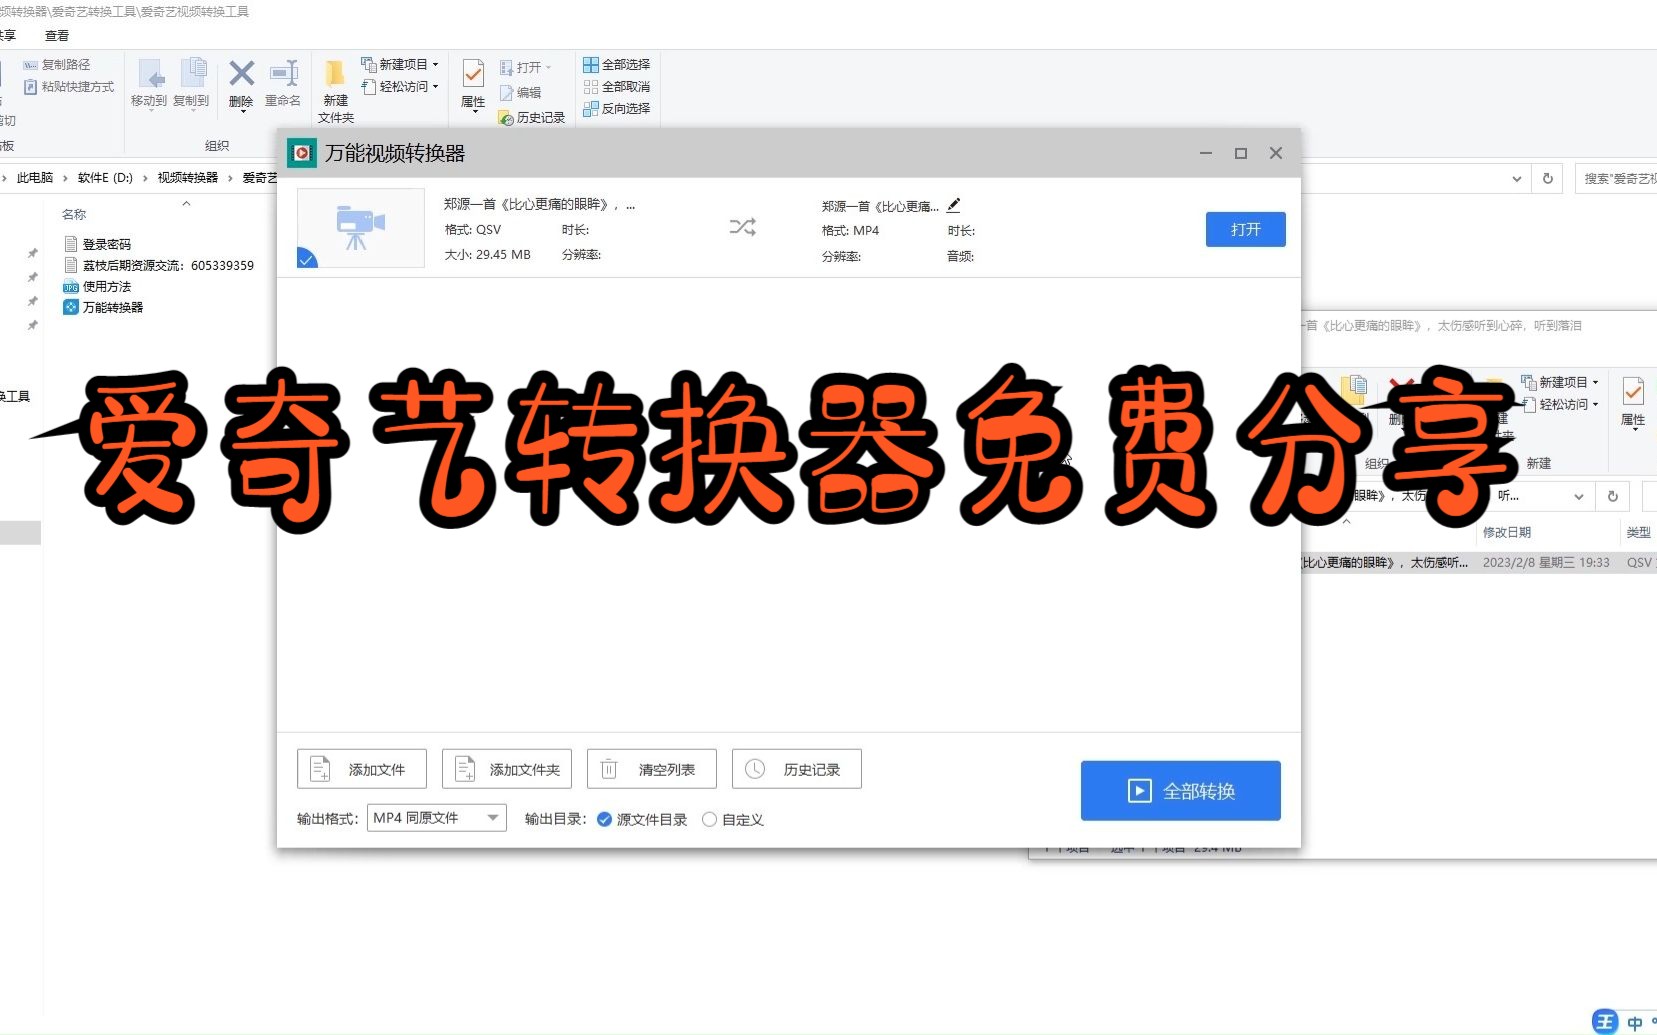Click the 清空列表 (Clear list) button
This screenshot has width=1657, height=1035.
pyautogui.click(x=652, y=769)
